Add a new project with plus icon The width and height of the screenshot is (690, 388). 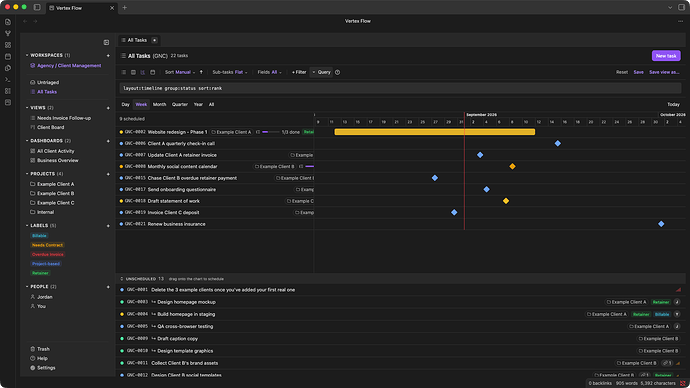tap(108, 174)
